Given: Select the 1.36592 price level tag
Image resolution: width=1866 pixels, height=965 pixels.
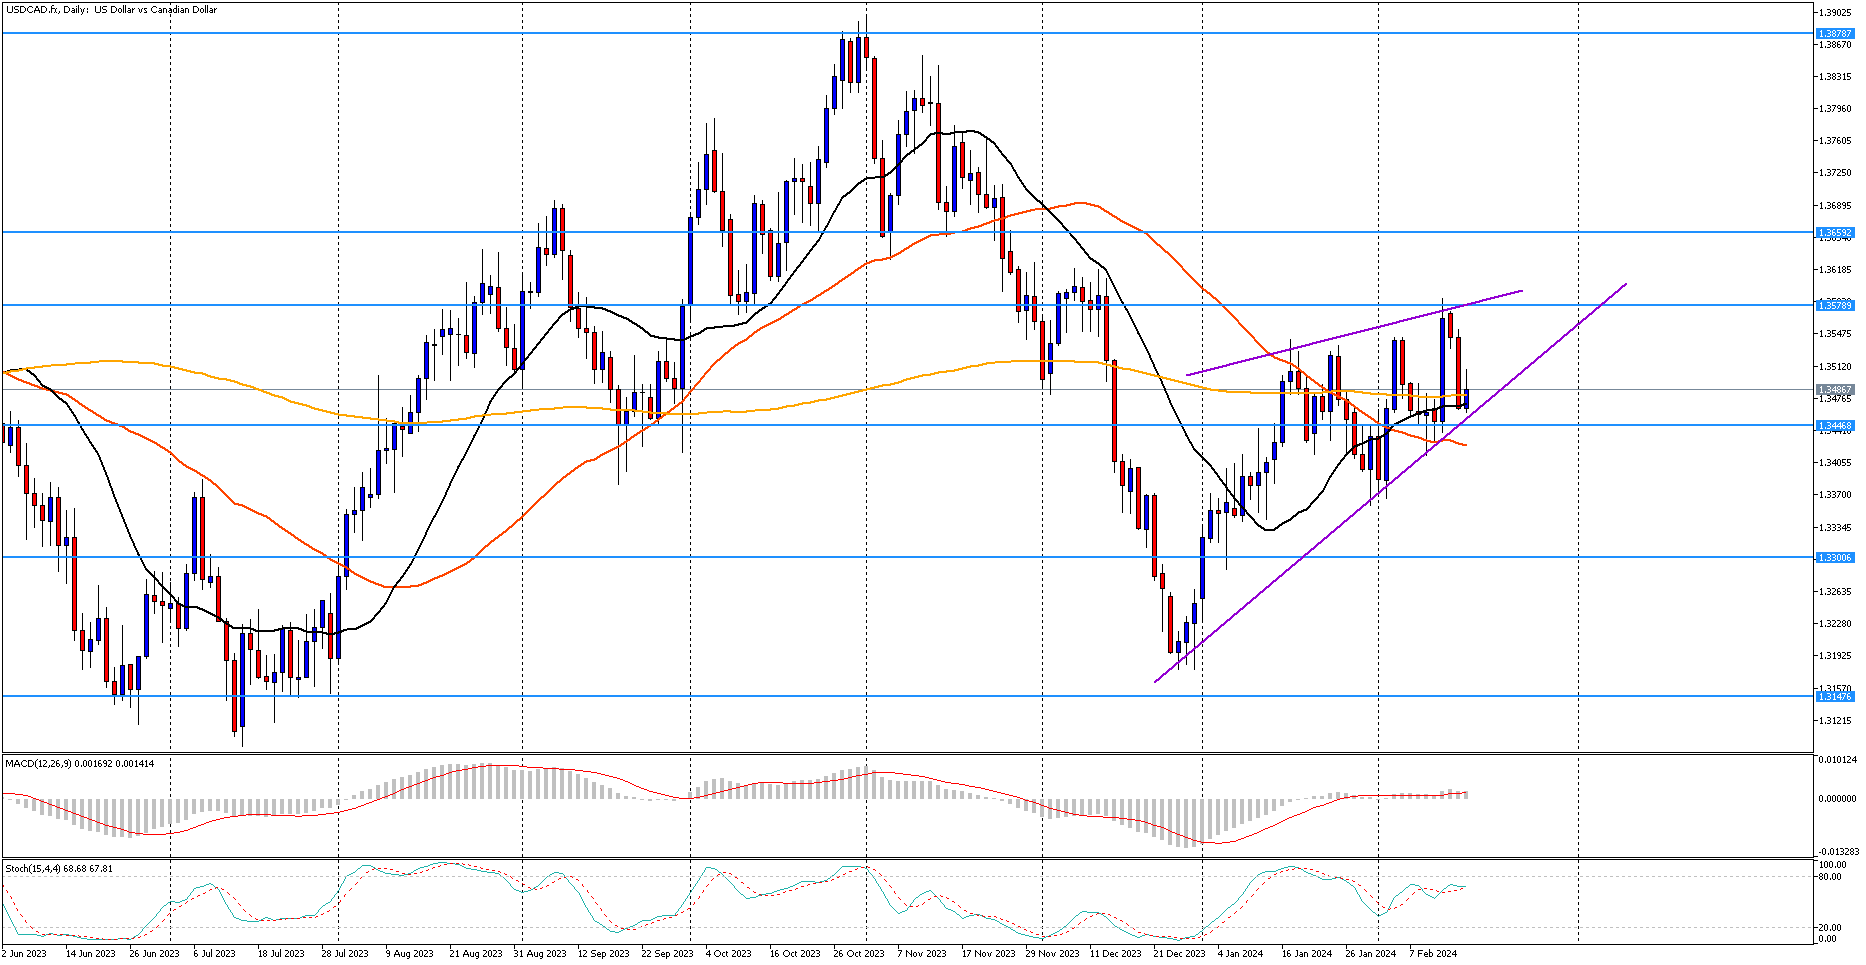Looking at the screenshot, I should click(1835, 233).
